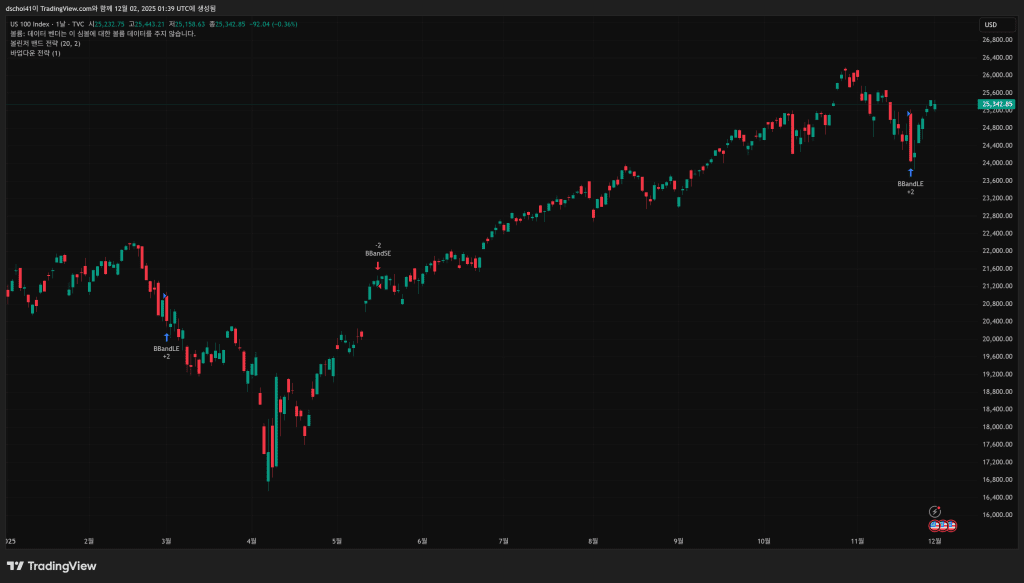1024x583 pixels.
Task: Click the middle US flag event icon
Action: pos(942,524)
